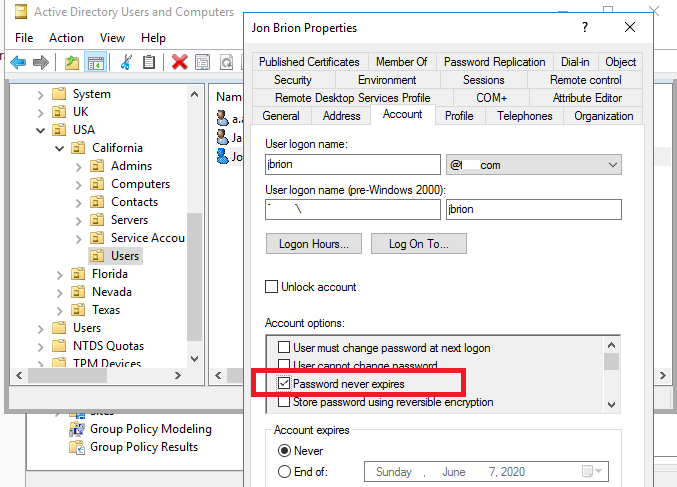Expand the Computers tree node
Screen dimensions: 677x487
[x=79, y=185]
